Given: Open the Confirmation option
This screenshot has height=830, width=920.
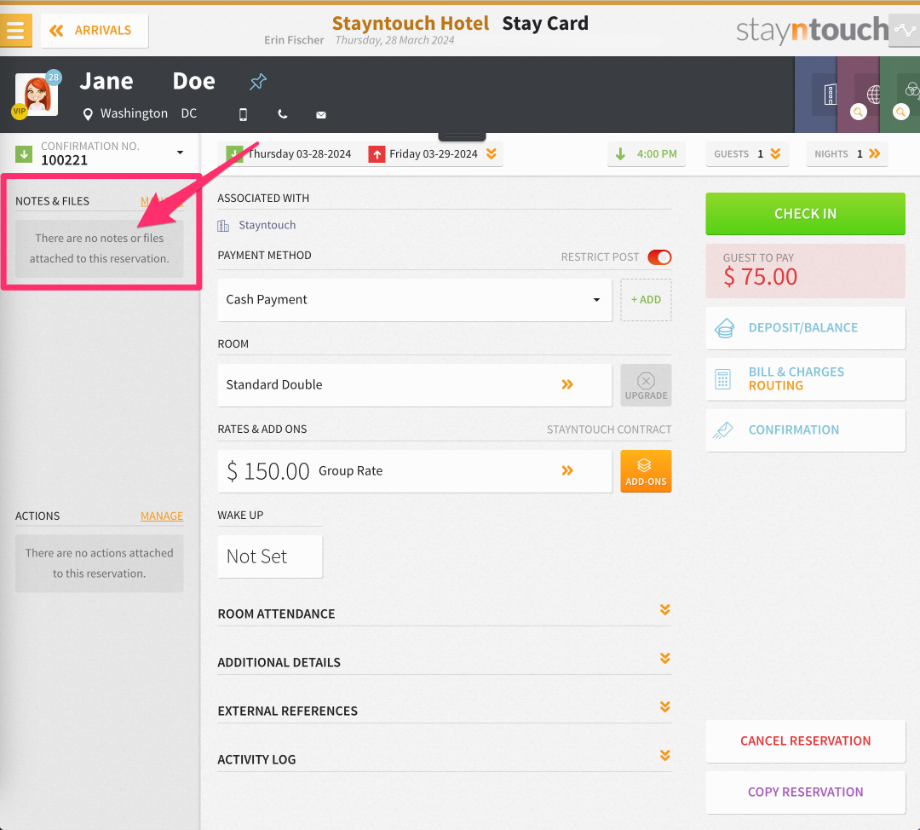Looking at the screenshot, I should pyautogui.click(x=805, y=430).
